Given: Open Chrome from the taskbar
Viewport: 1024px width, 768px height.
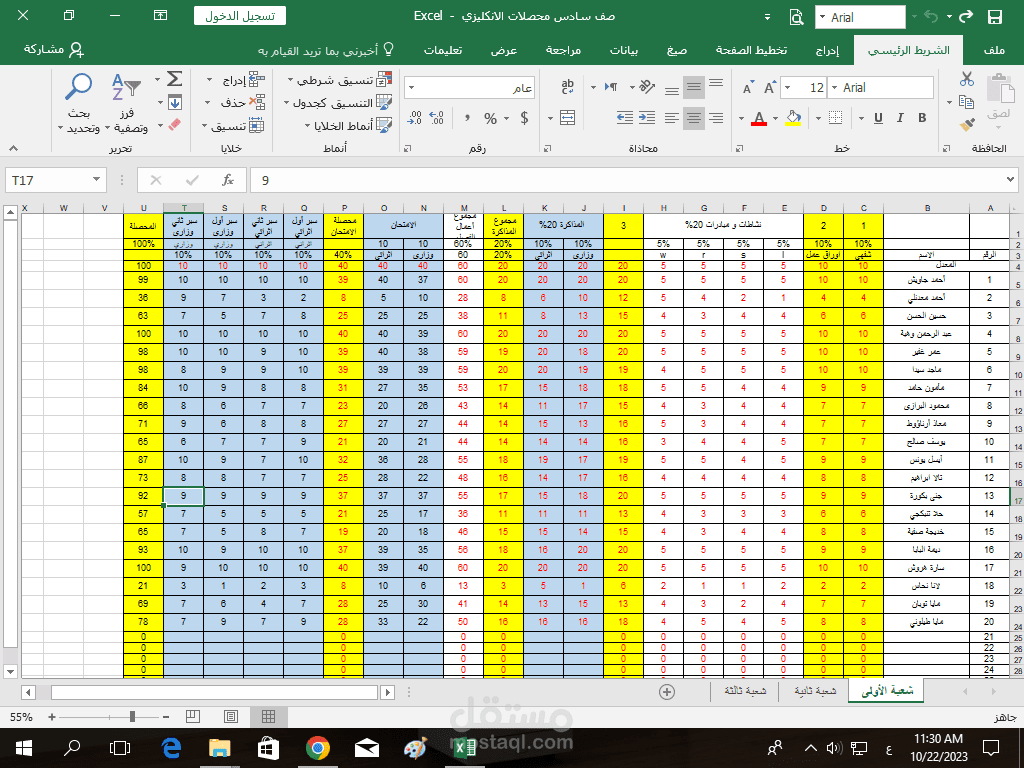Looking at the screenshot, I should [317, 748].
